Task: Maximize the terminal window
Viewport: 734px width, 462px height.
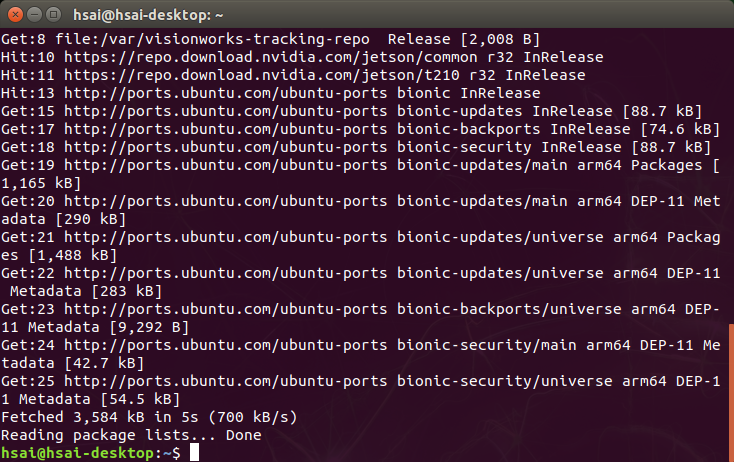Action: click(53, 15)
